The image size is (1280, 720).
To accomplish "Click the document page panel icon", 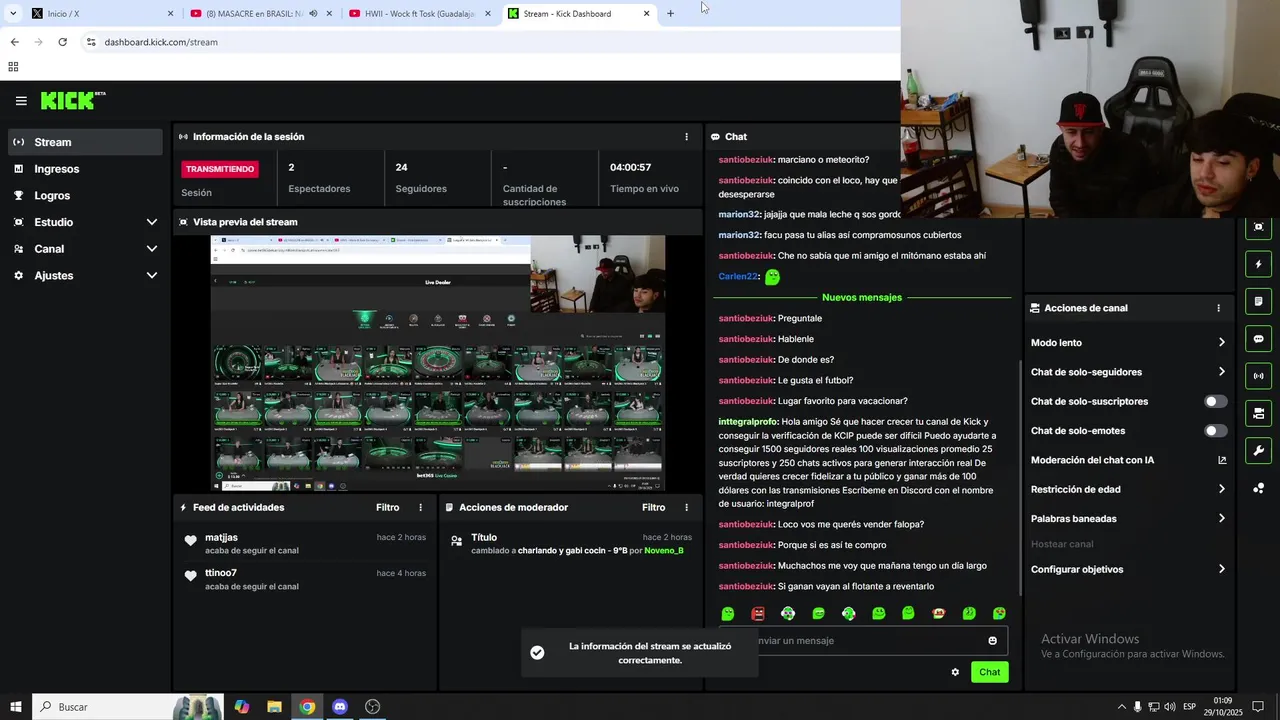I will (1258, 302).
